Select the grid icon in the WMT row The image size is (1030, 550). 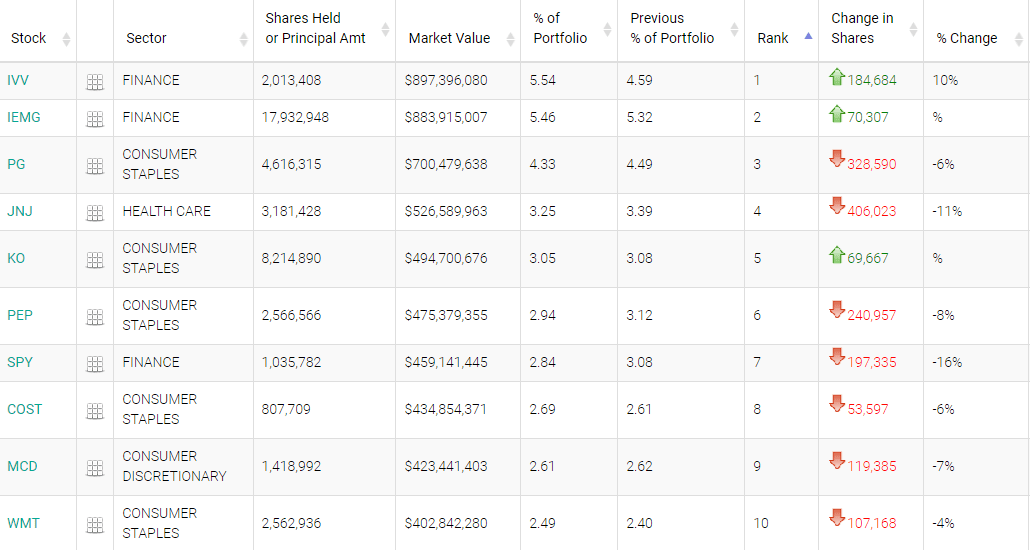[95, 525]
